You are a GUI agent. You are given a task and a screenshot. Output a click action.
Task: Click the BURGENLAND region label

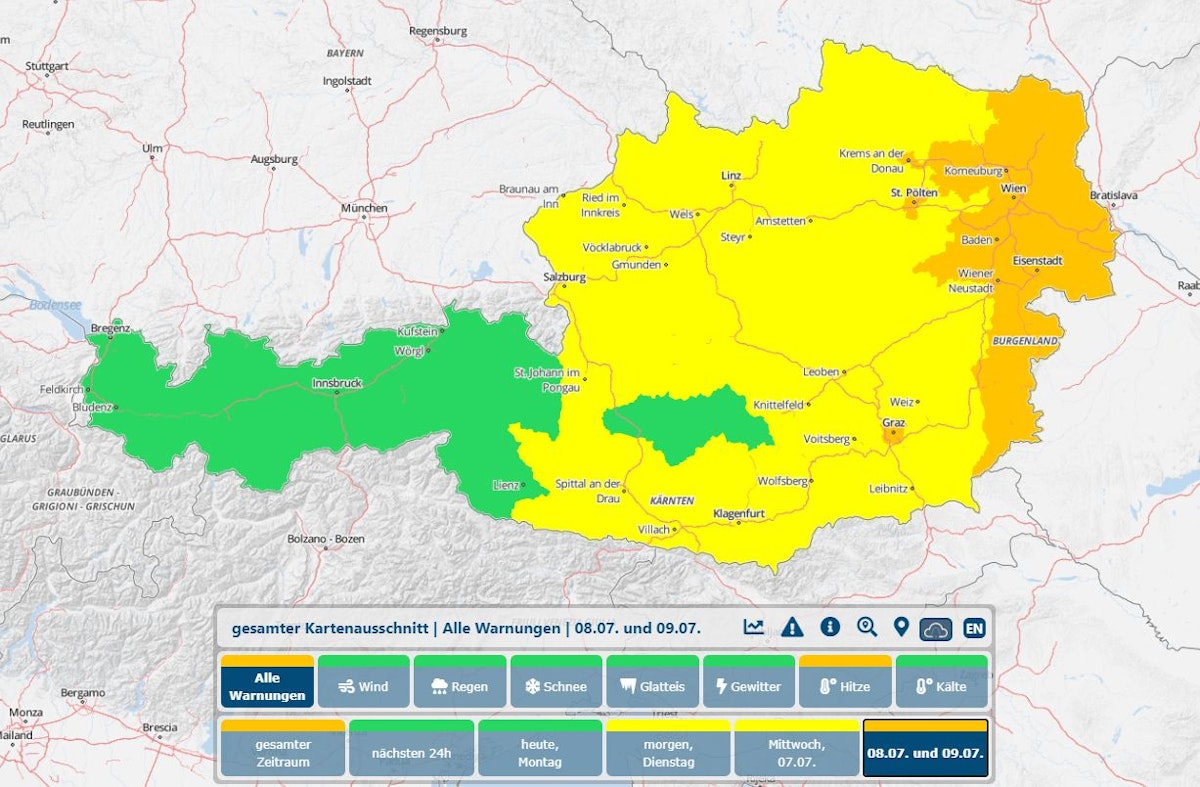(1025, 341)
